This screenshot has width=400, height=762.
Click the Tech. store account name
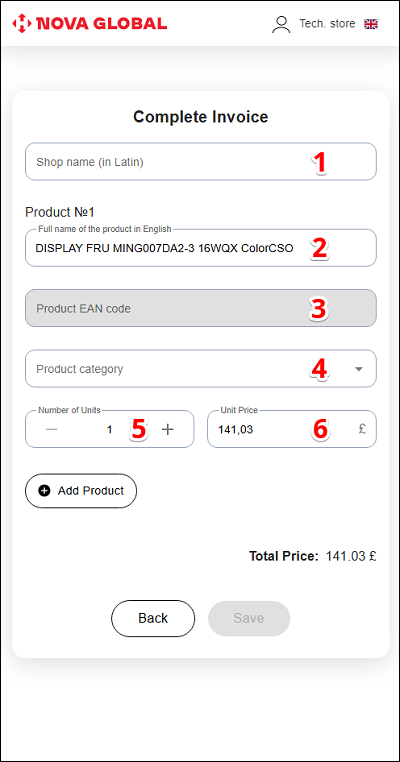[327, 24]
